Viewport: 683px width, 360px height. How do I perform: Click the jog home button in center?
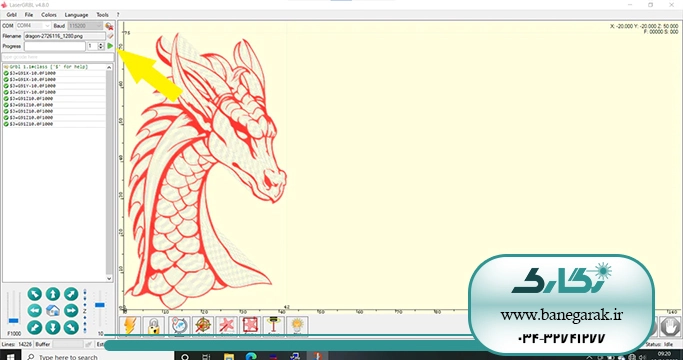click(x=53, y=311)
